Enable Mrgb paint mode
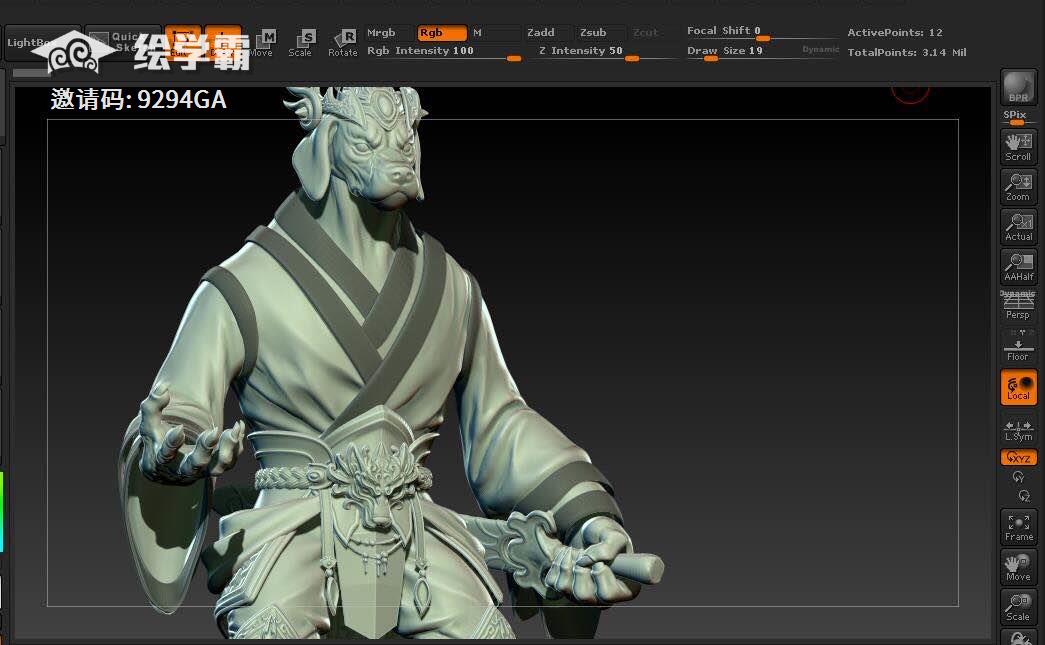This screenshot has width=1045, height=645. 389,33
